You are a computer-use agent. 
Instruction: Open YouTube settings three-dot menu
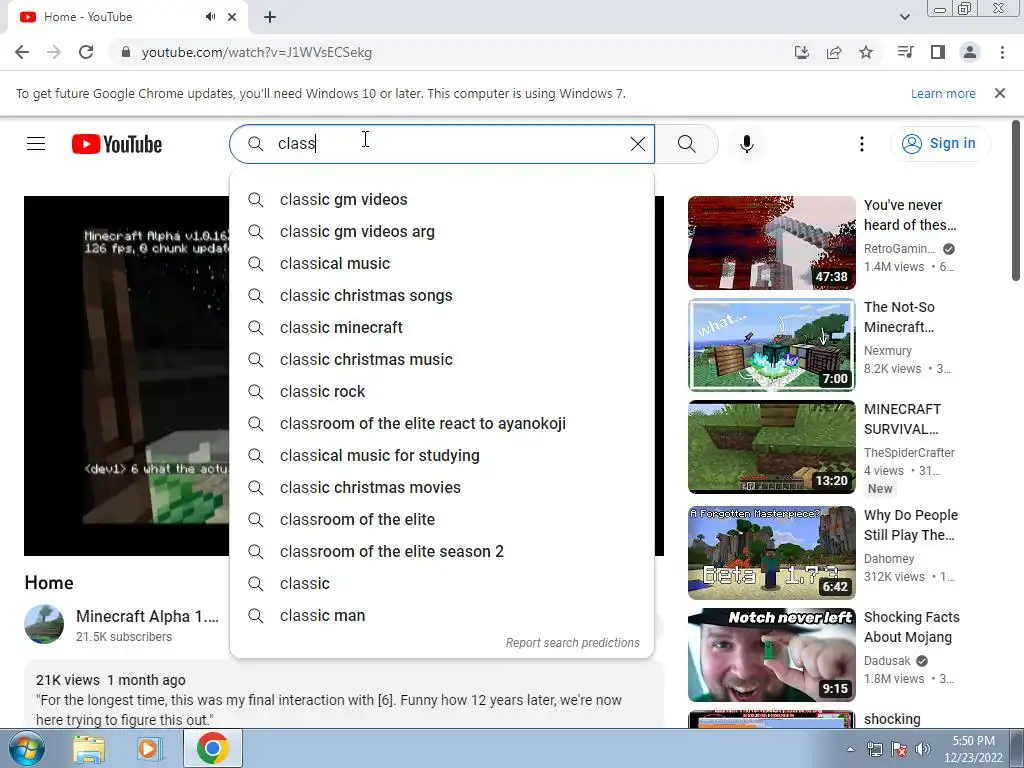coord(861,144)
